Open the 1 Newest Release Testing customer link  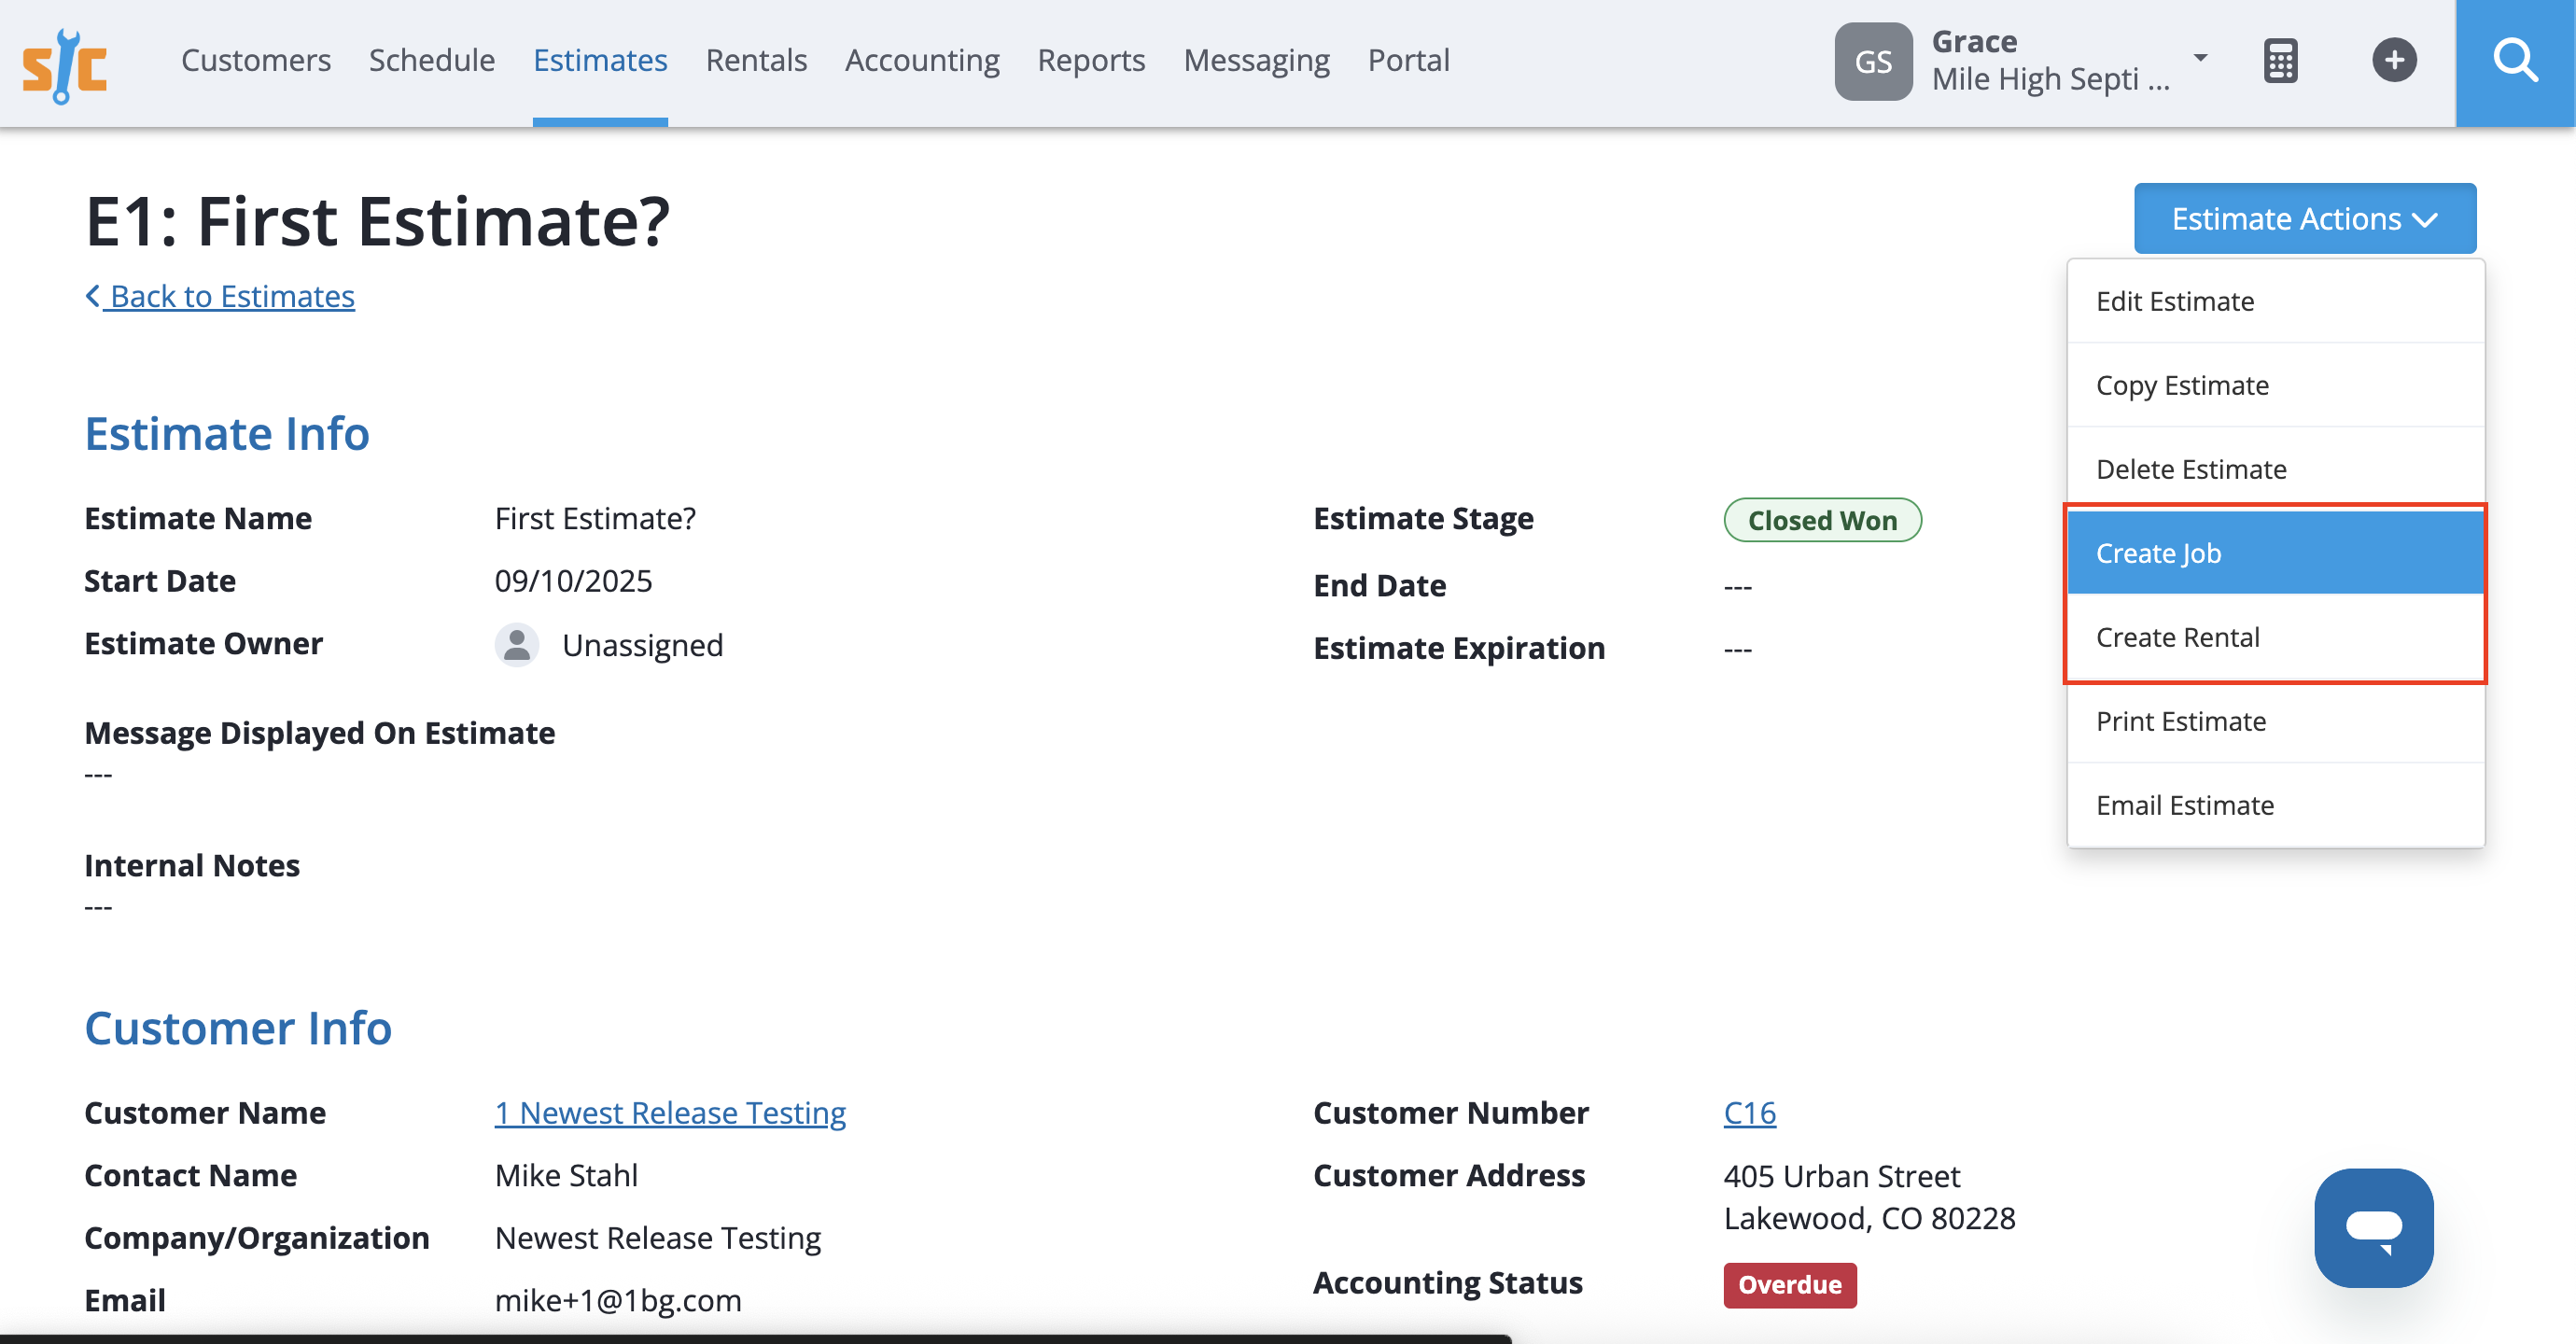click(x=670, y=1112)
